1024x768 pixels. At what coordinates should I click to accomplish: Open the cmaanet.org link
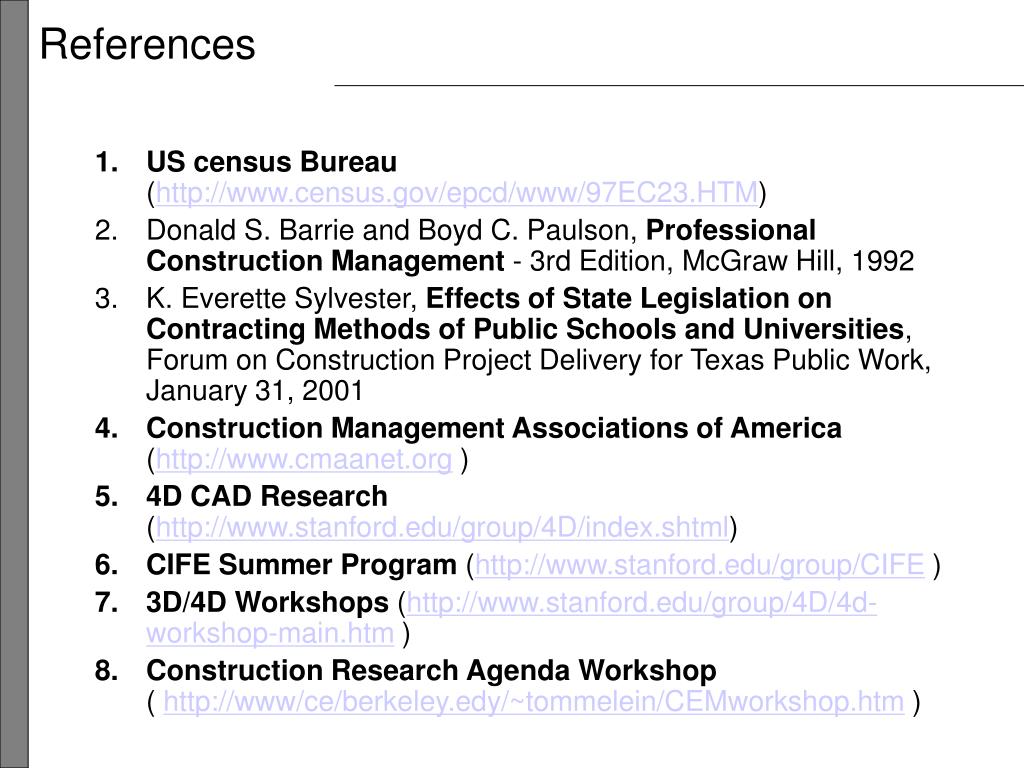click(304, 460)
